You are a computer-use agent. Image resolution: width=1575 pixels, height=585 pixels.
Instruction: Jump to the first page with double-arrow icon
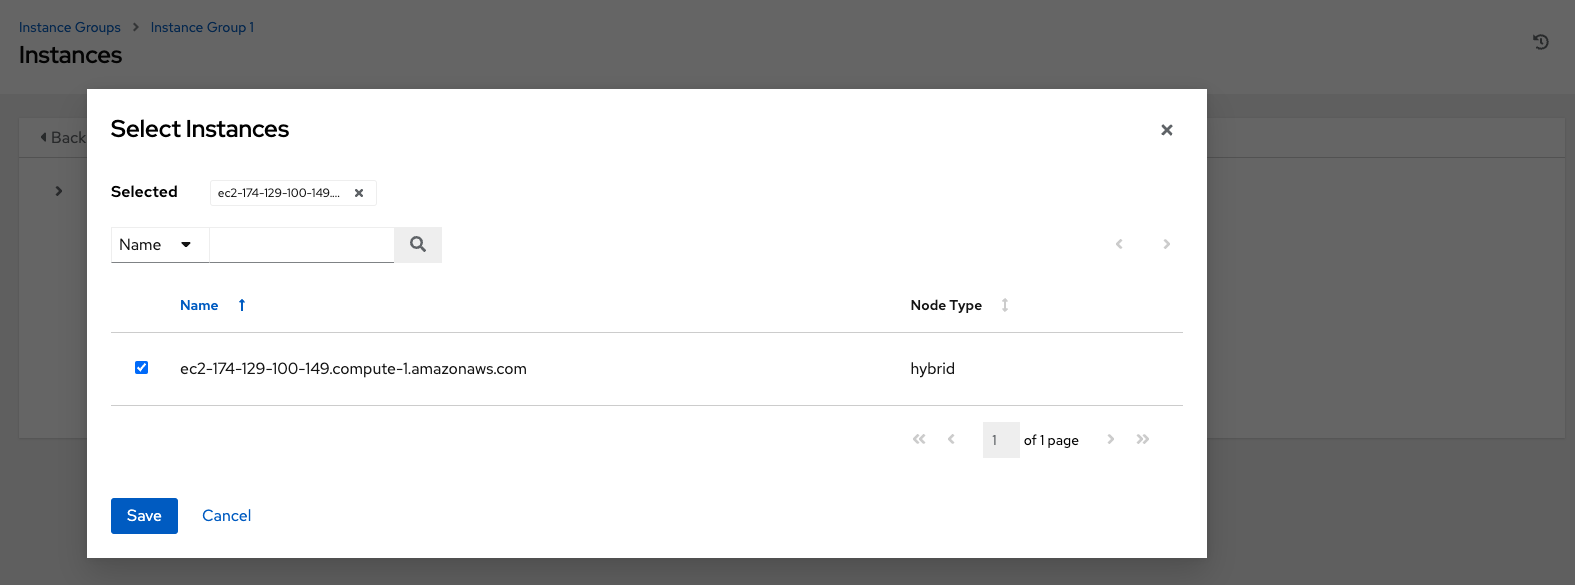[919, 439]
